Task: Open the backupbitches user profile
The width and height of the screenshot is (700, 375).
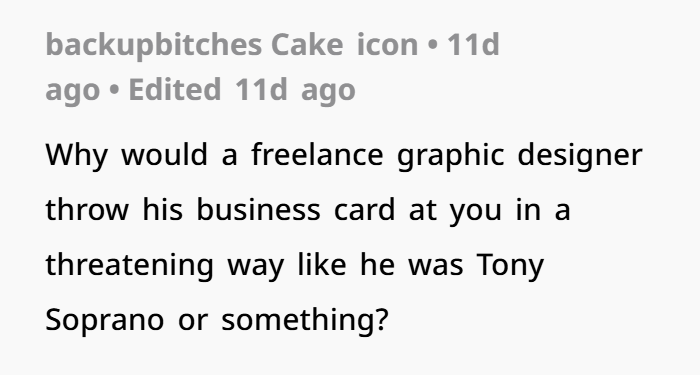Action: [x=154, y=45]
